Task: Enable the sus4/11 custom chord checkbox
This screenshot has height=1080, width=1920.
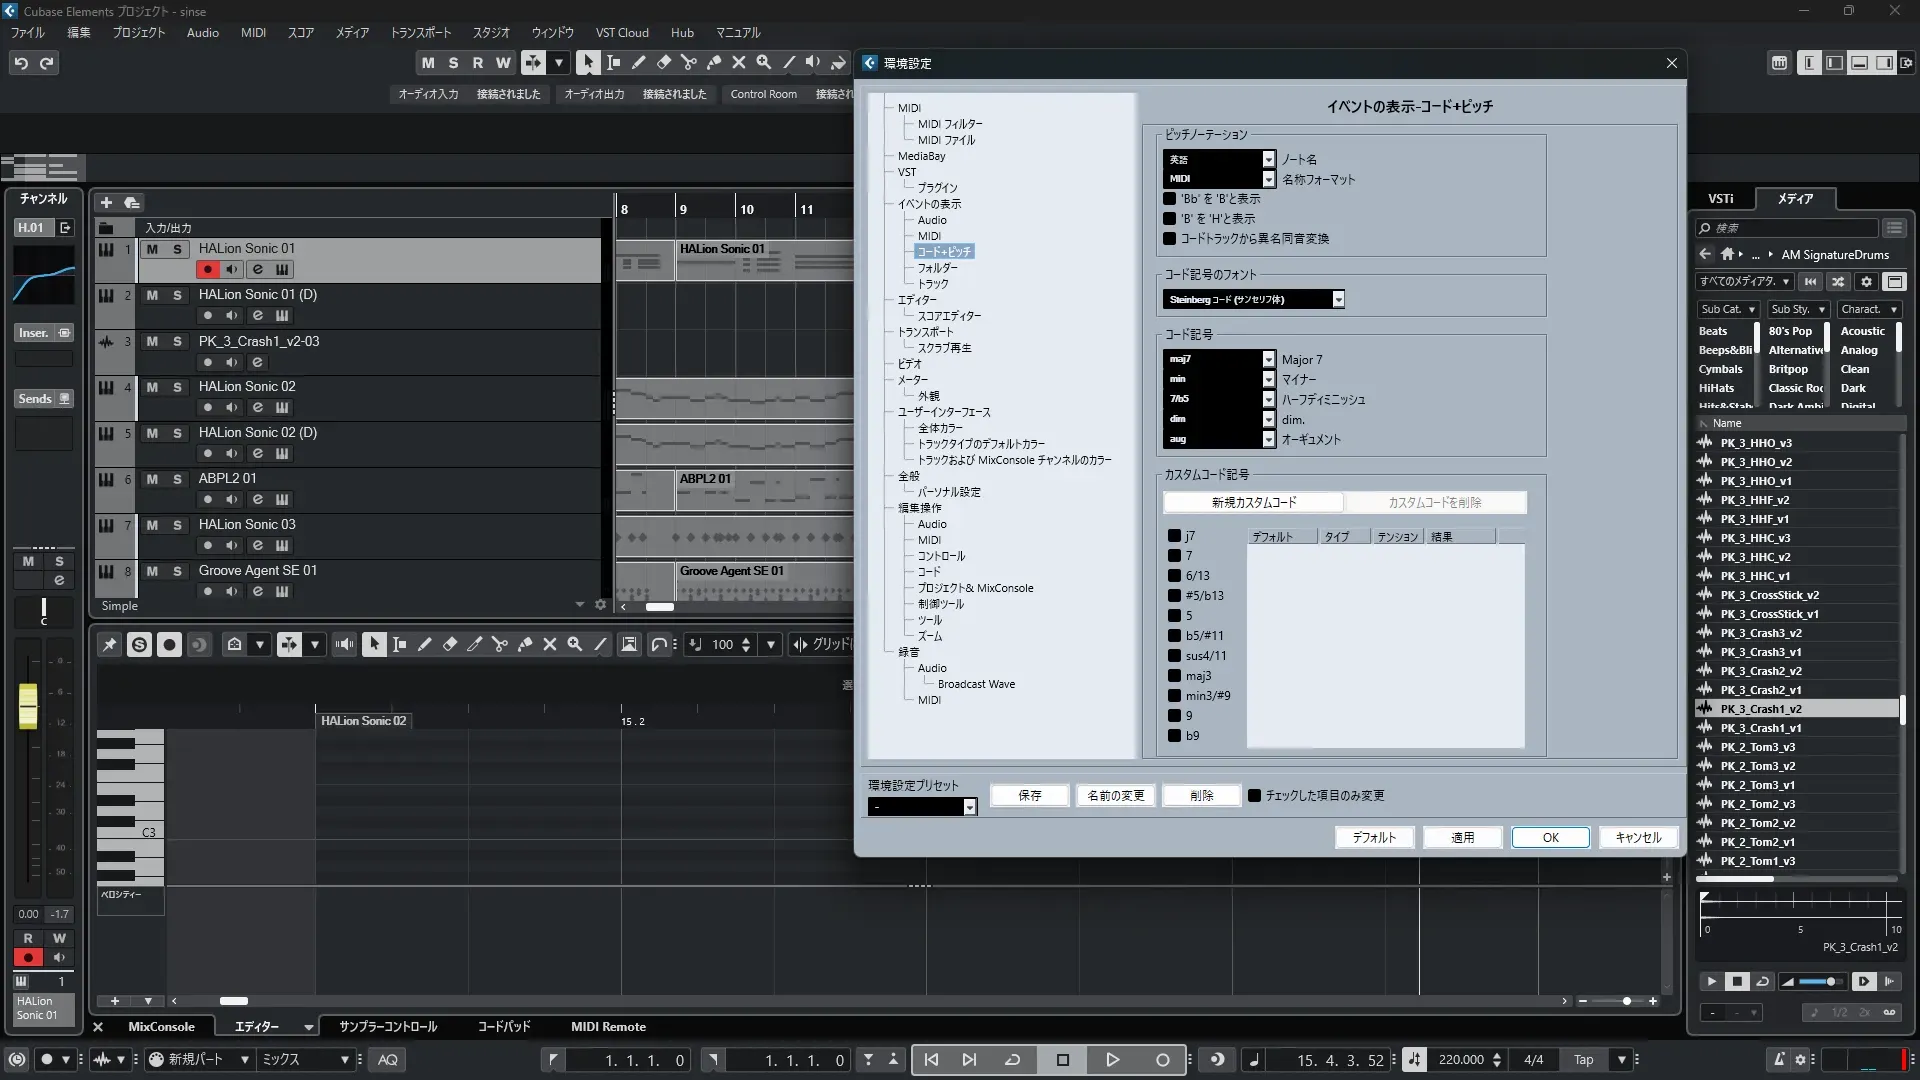Action: [x=1174, y=656]
